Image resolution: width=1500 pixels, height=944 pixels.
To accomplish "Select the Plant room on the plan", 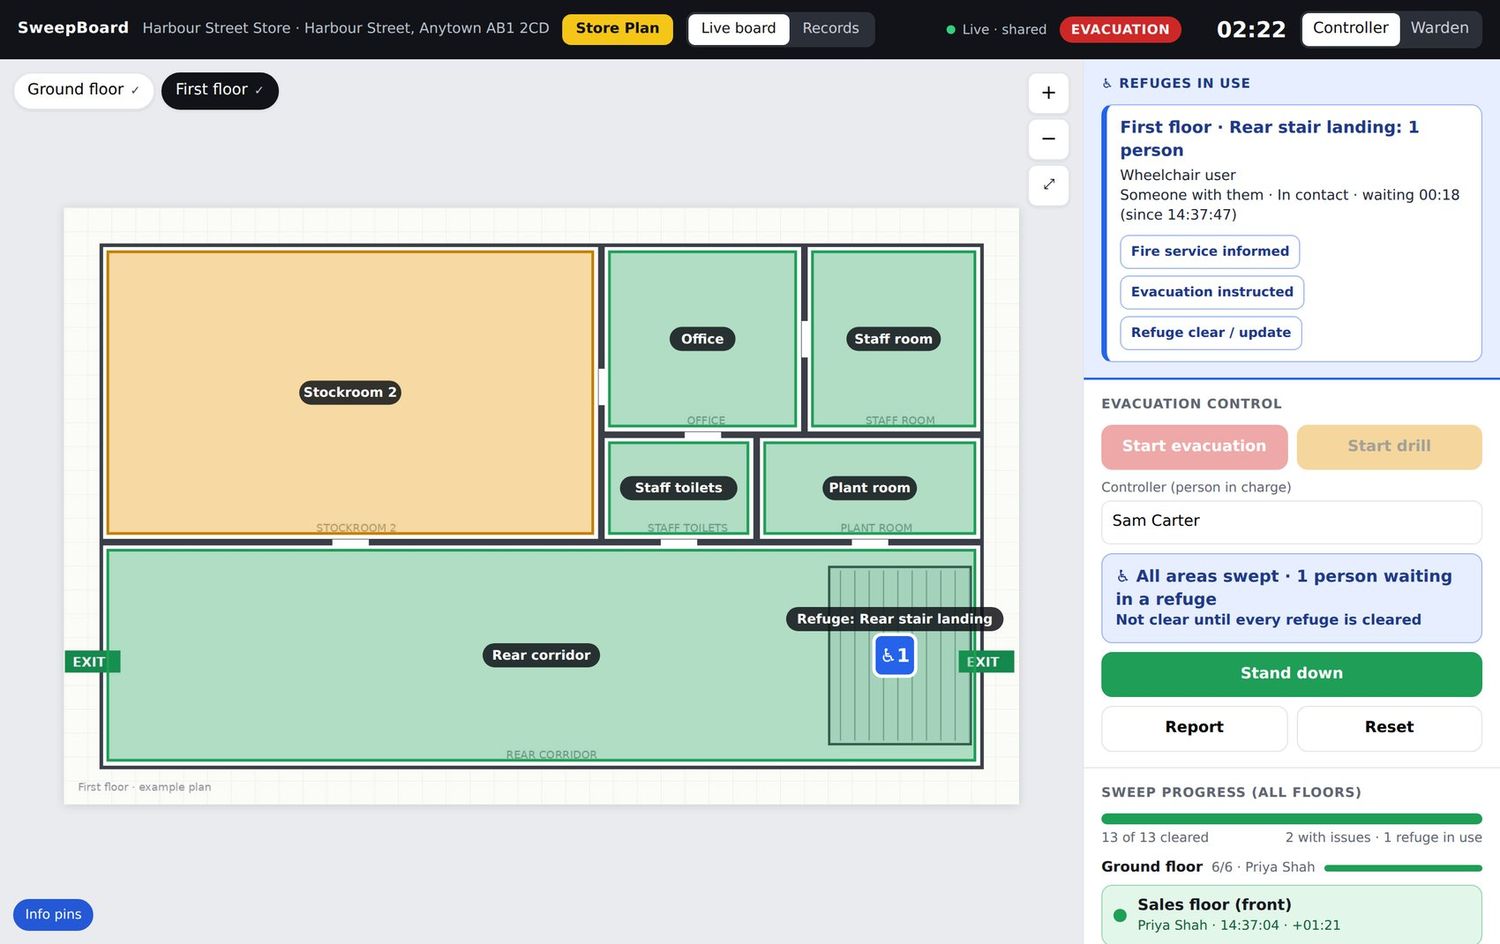I will (869, 488).
